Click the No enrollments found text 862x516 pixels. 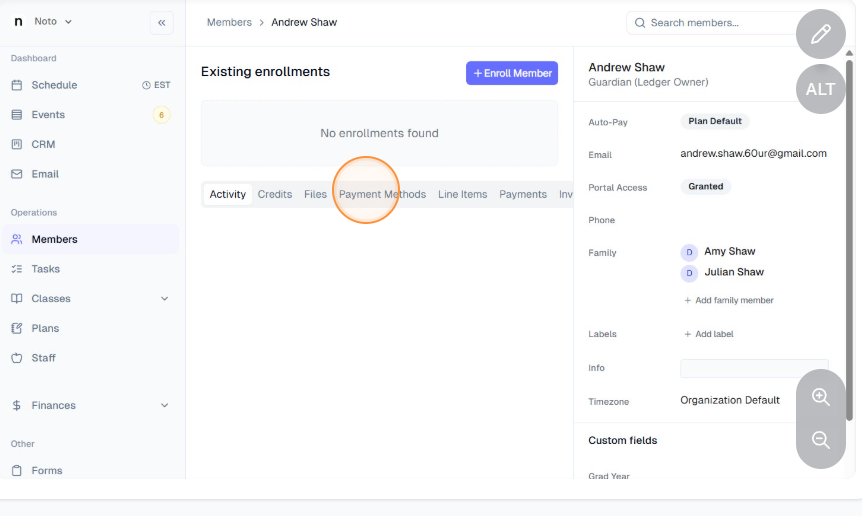point(379,134)
